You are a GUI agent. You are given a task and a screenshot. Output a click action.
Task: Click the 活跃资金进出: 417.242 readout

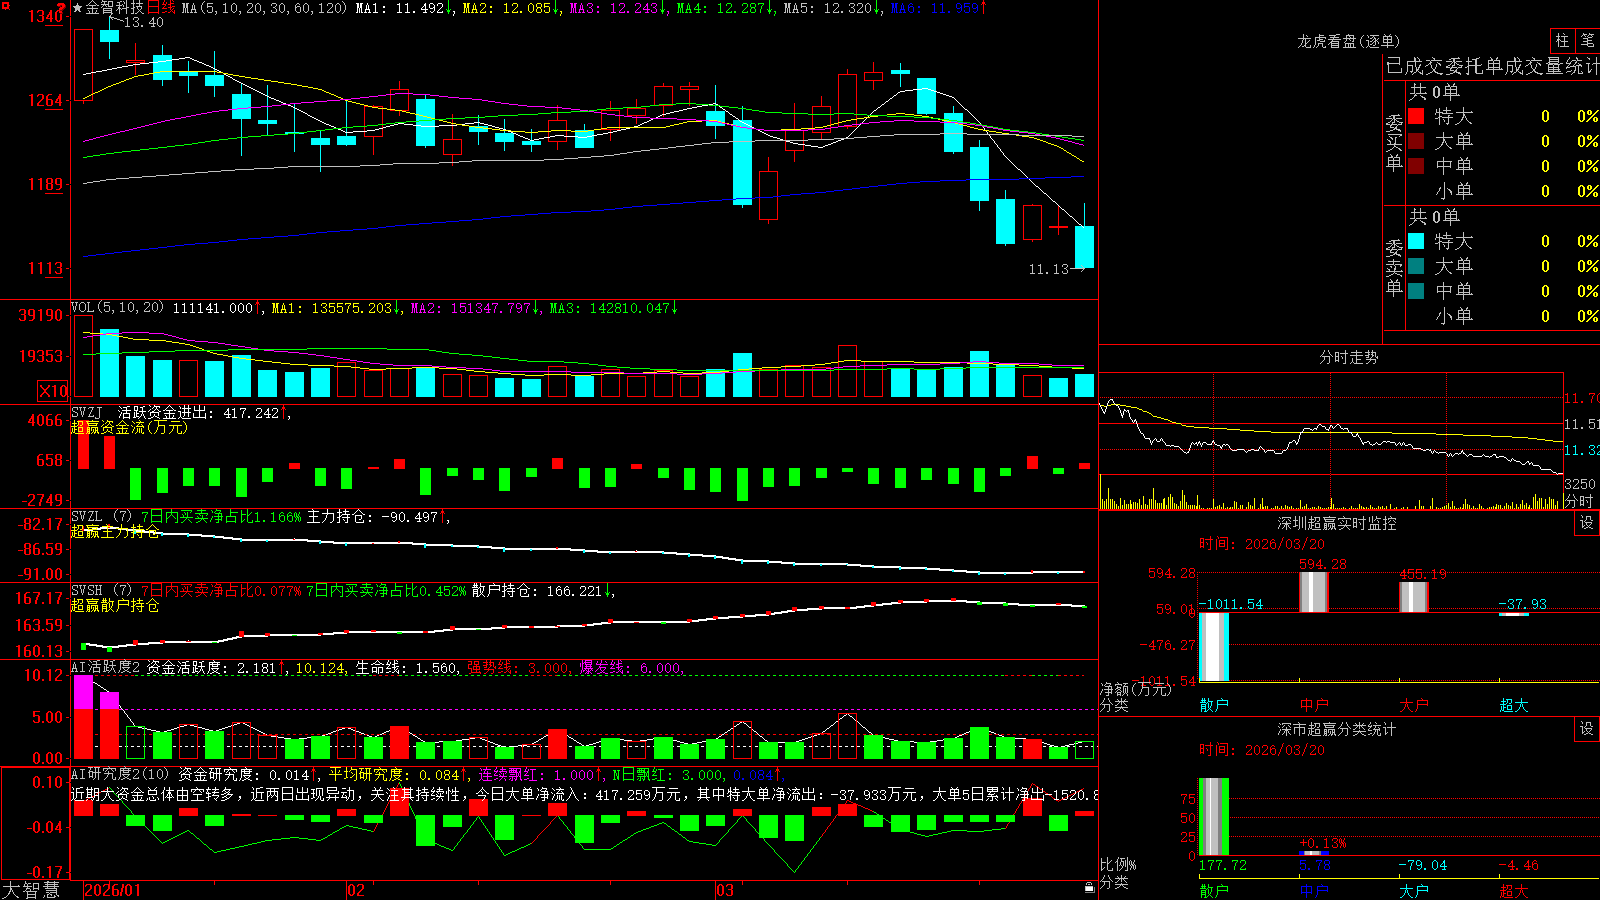pyautogui.click(x=203, y=412)
